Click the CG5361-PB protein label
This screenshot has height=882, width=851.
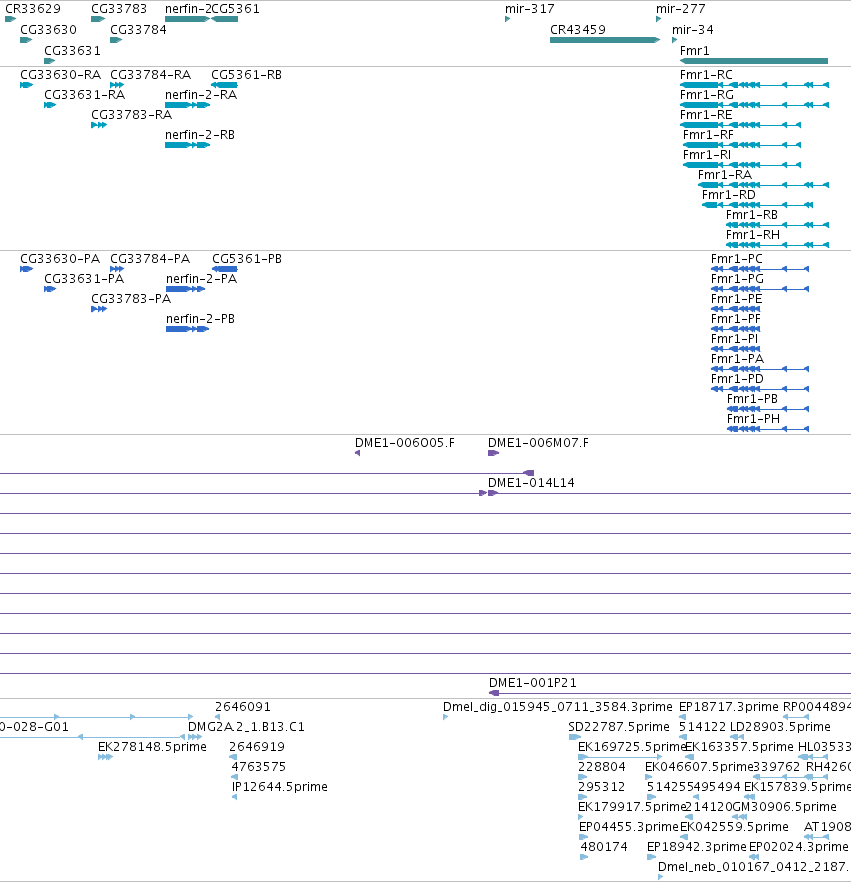pos(247,259)
